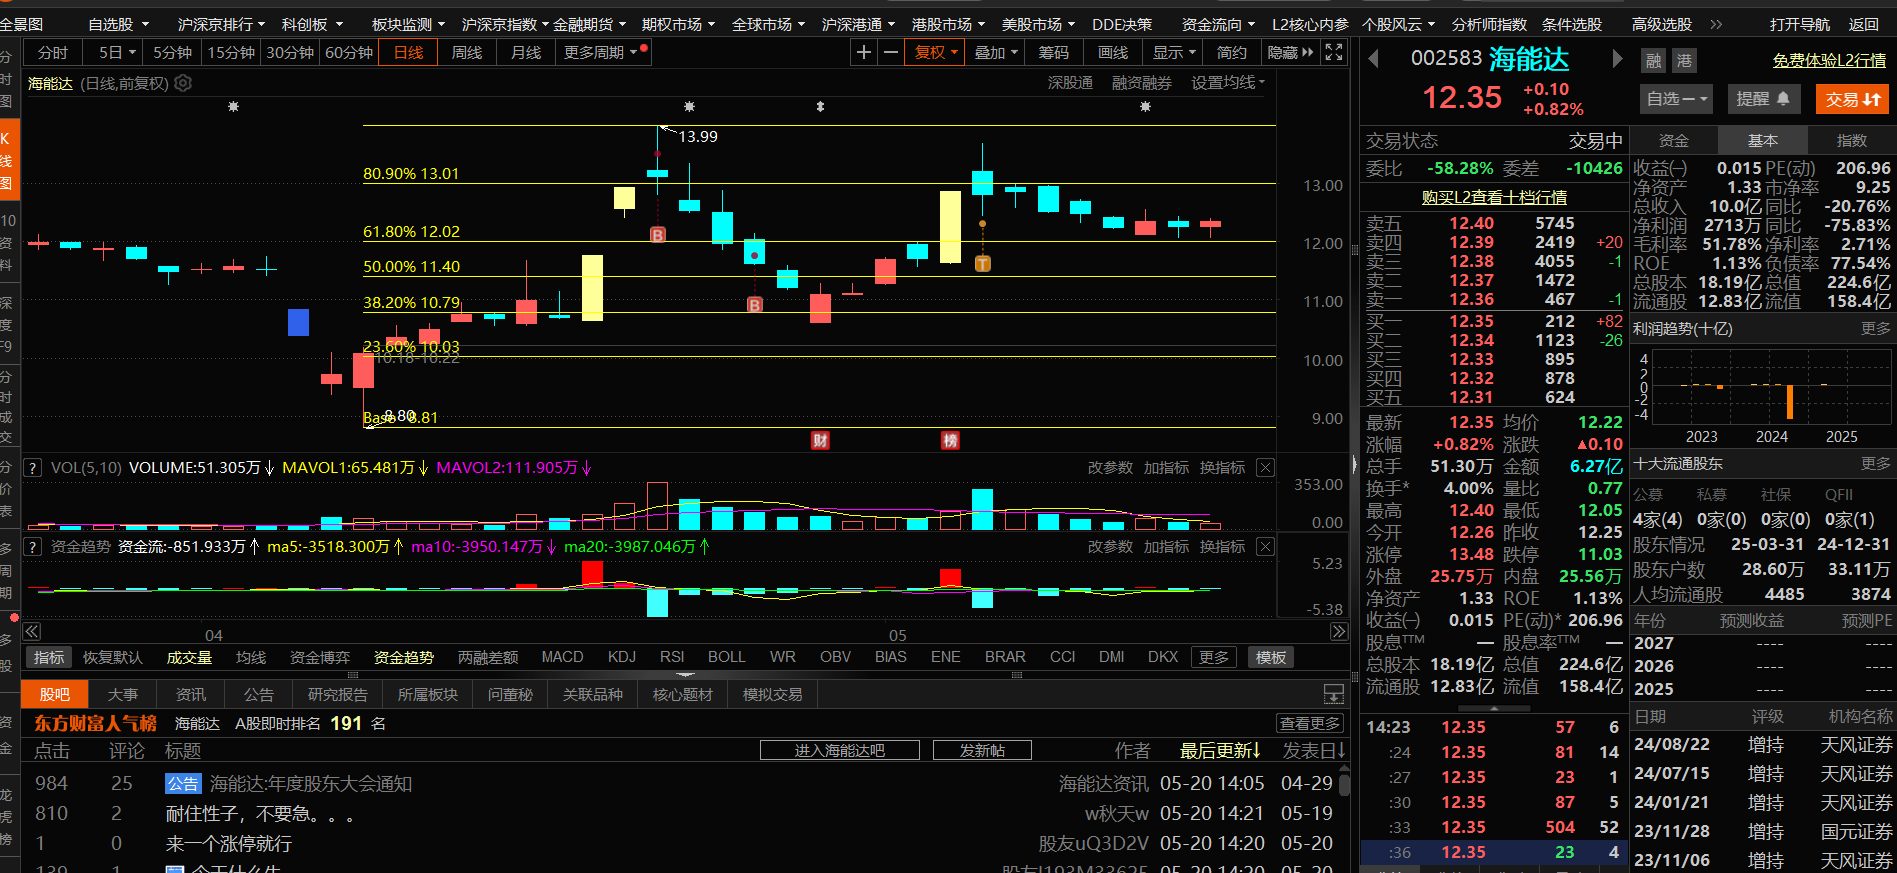Open 融资融券 link above chart

coord(1142,83)
